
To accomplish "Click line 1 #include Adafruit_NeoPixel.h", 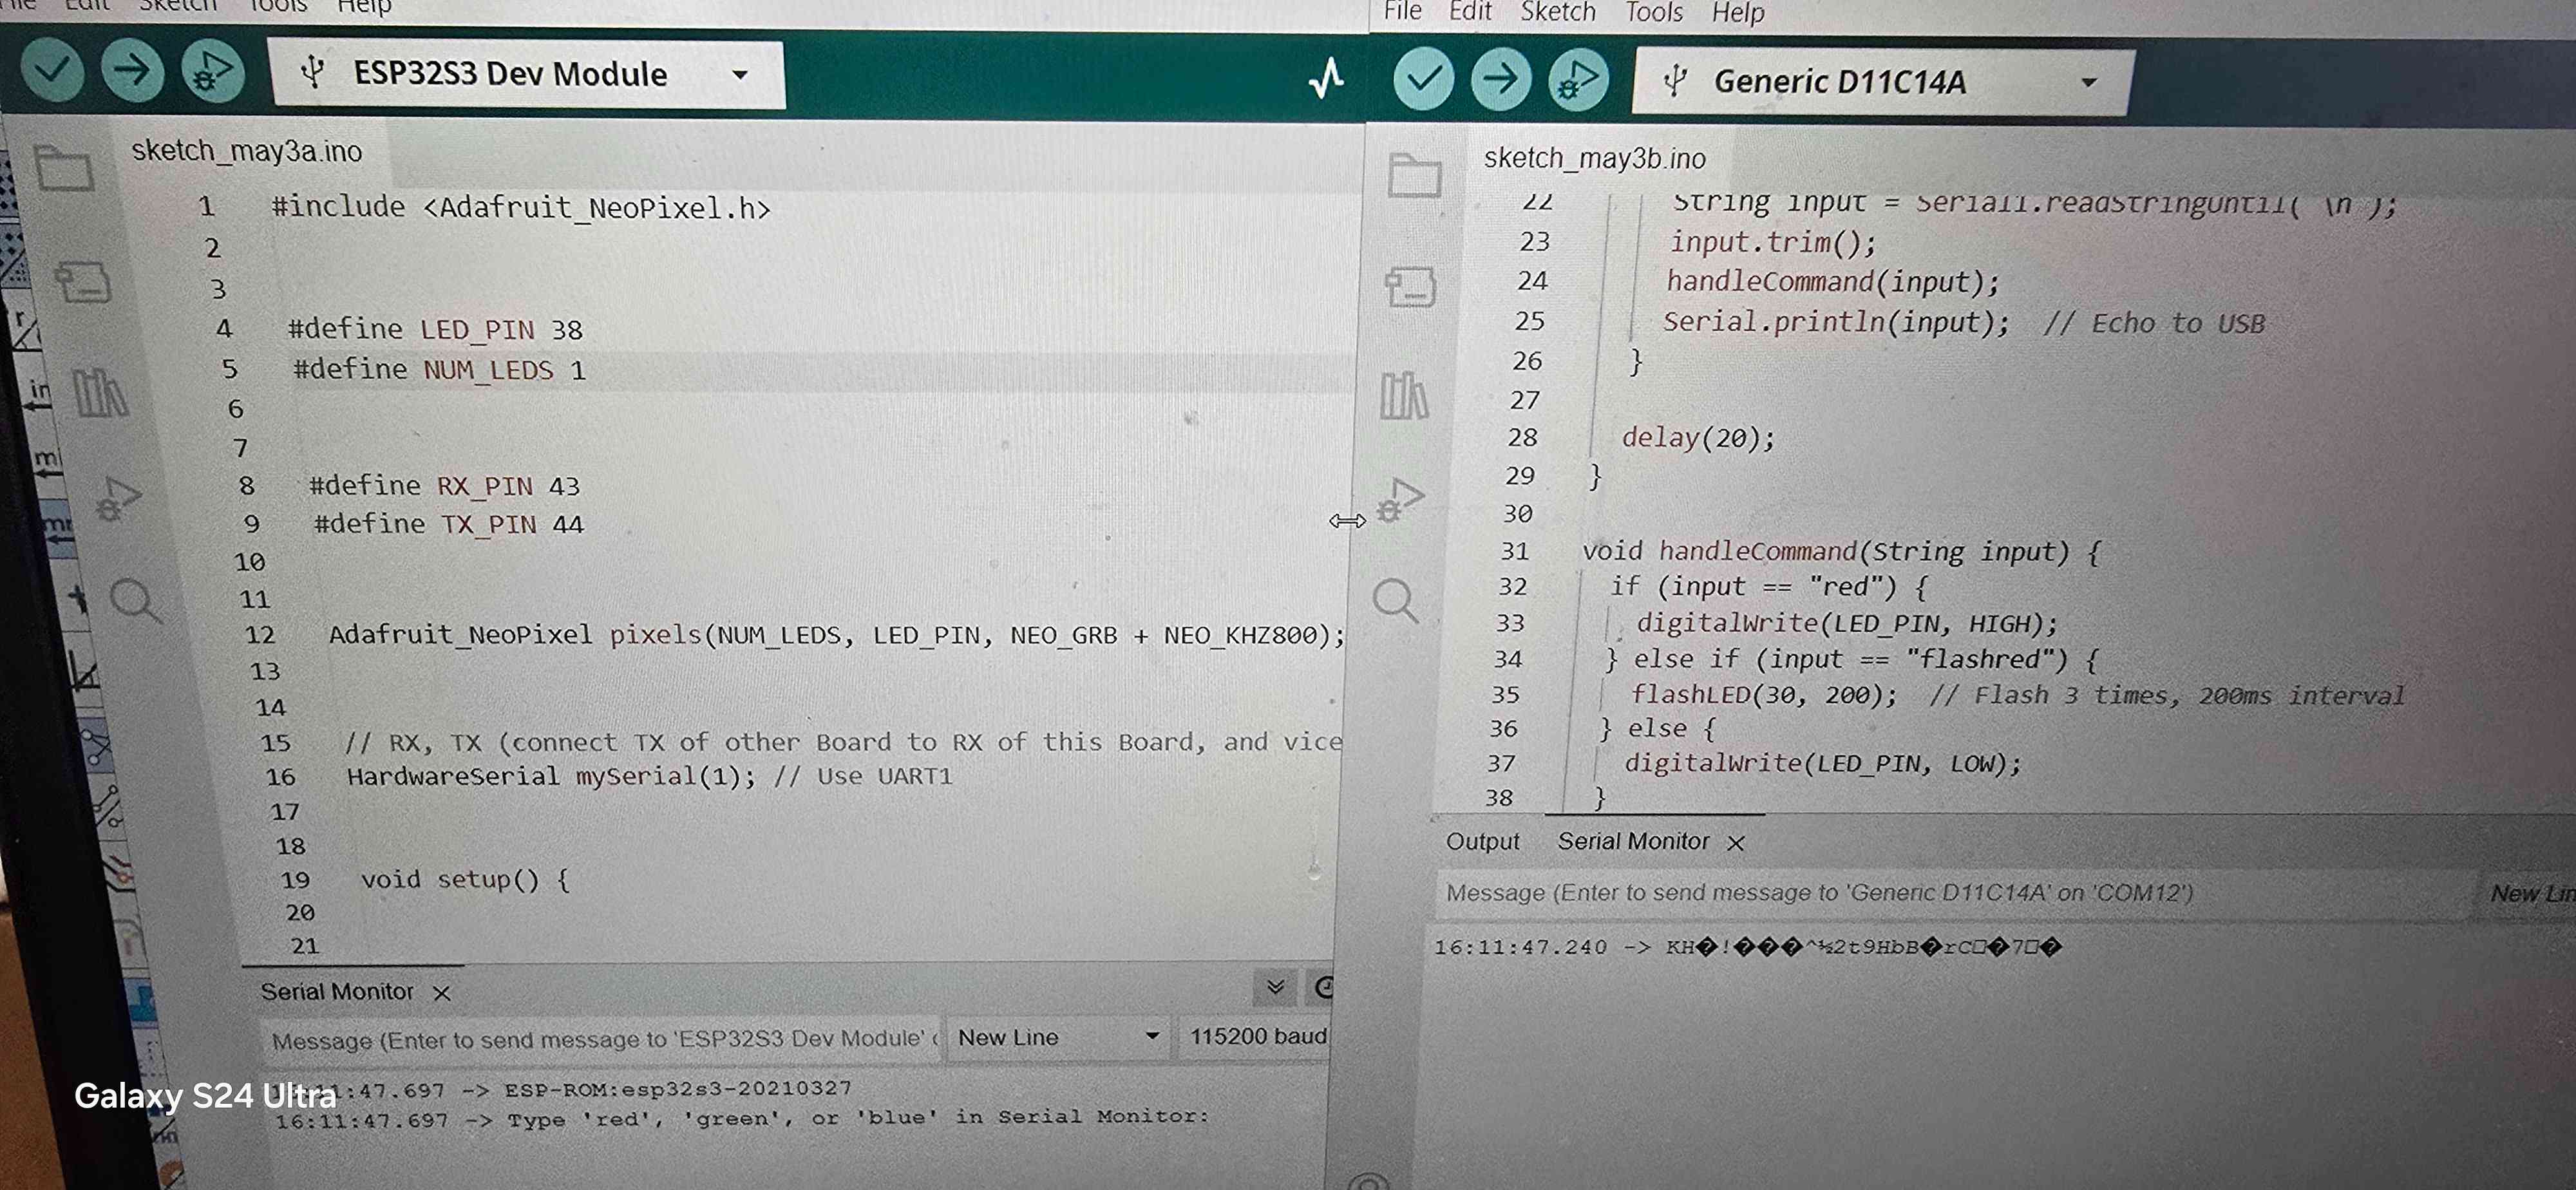I will click(520, 207).
